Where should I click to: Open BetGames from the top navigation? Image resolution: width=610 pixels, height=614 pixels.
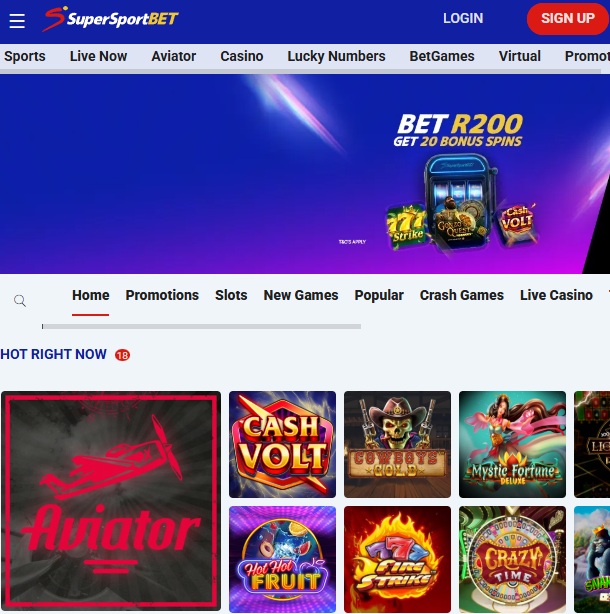442,56
